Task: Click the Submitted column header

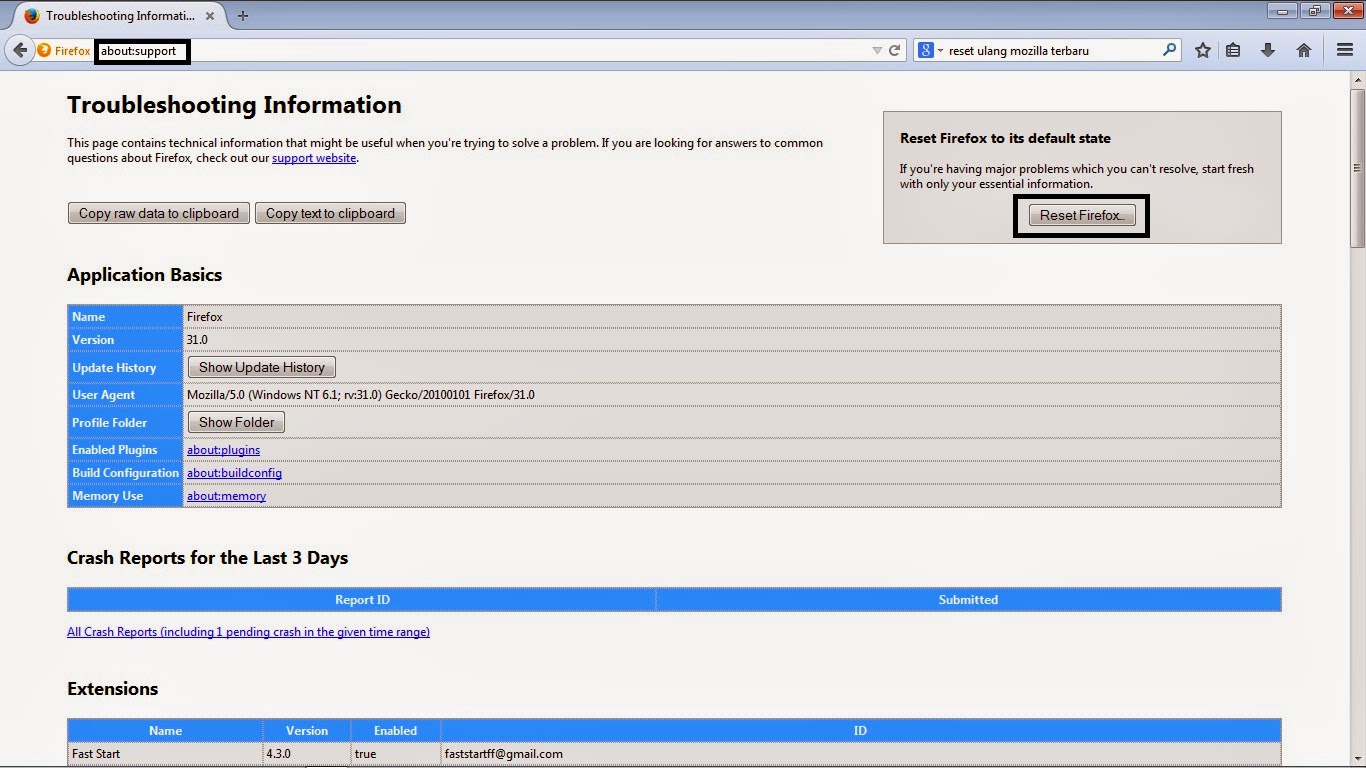Action: point(968,600)
